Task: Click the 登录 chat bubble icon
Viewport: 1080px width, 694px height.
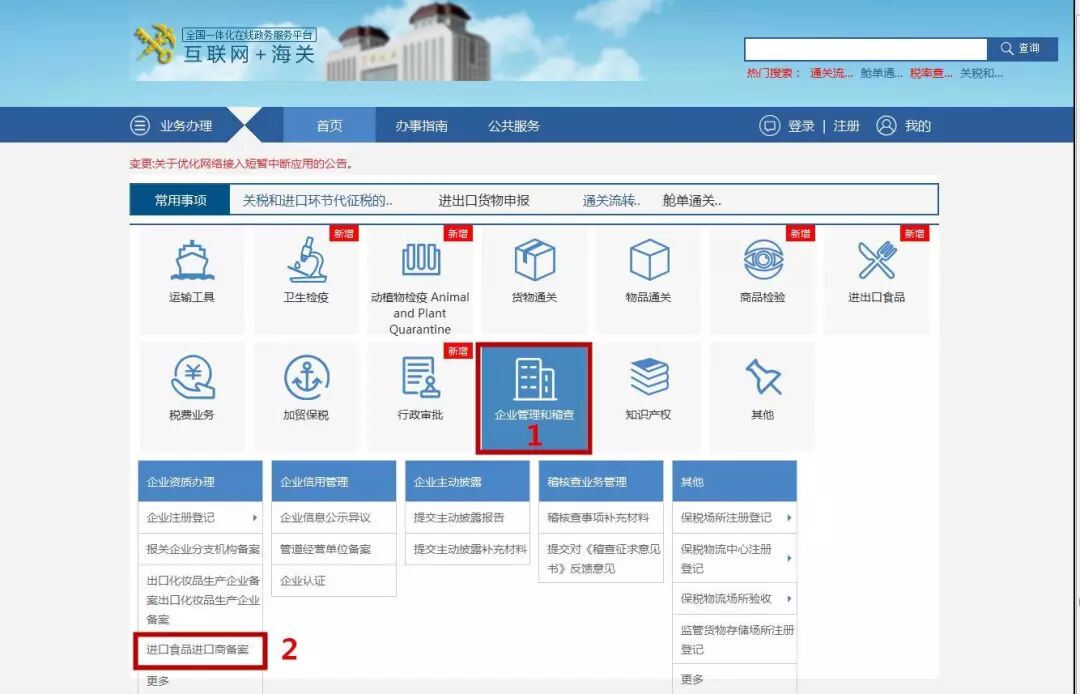Action: [x=769, y=125]
